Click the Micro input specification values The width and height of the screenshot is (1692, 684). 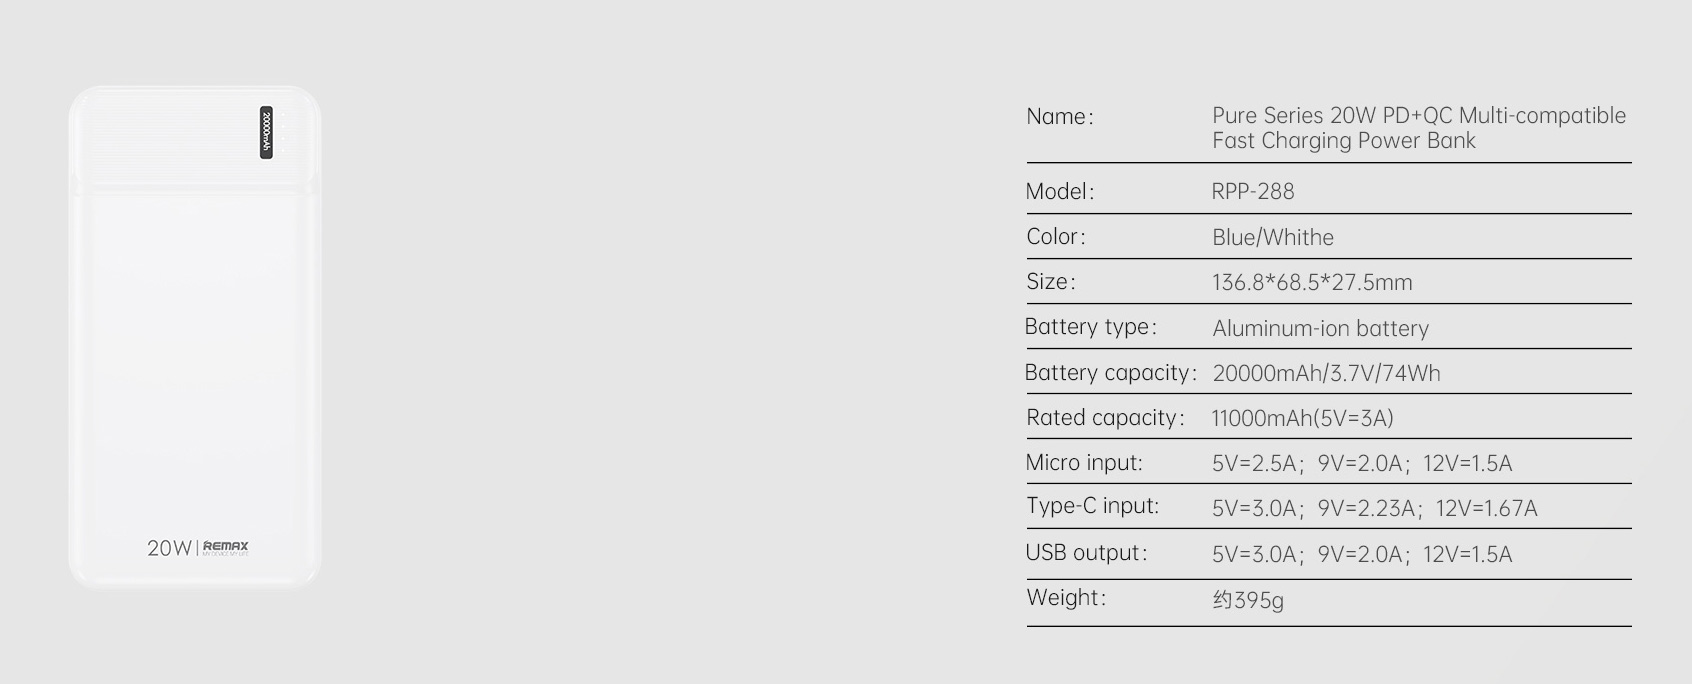pos(1362,464)
